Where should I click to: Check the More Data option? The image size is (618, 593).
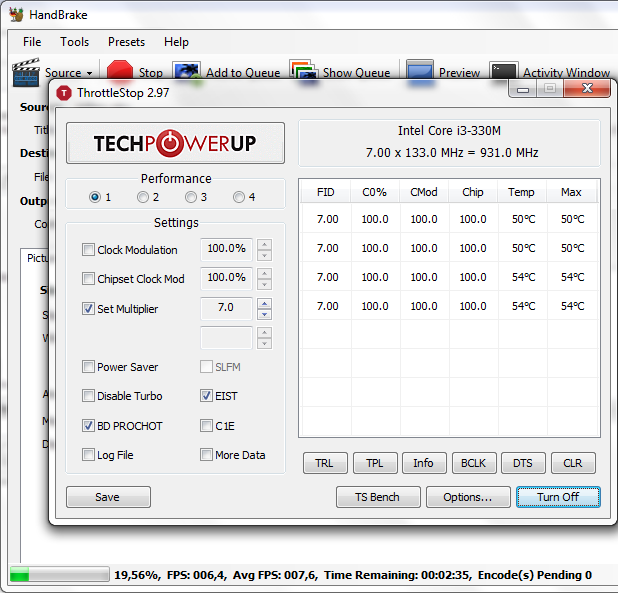pos(207,455)
